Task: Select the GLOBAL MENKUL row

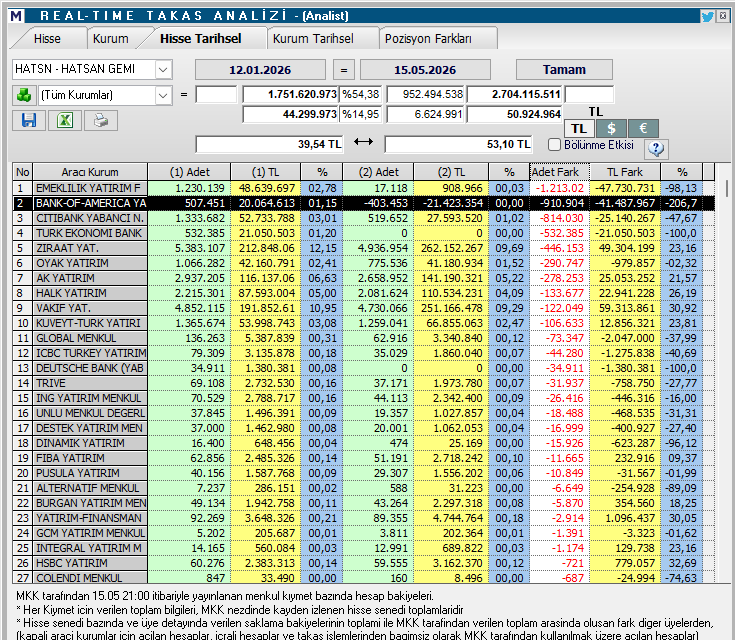Action: (363, 338)
